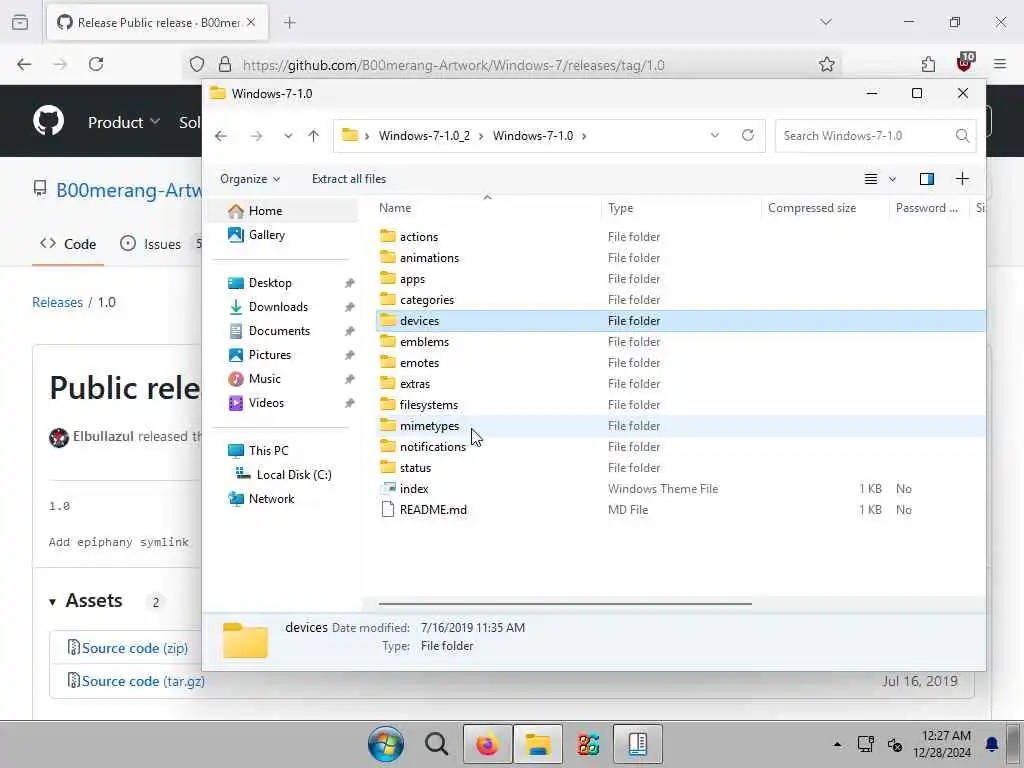Select the mimetypes folder

(x=429, y=426)
